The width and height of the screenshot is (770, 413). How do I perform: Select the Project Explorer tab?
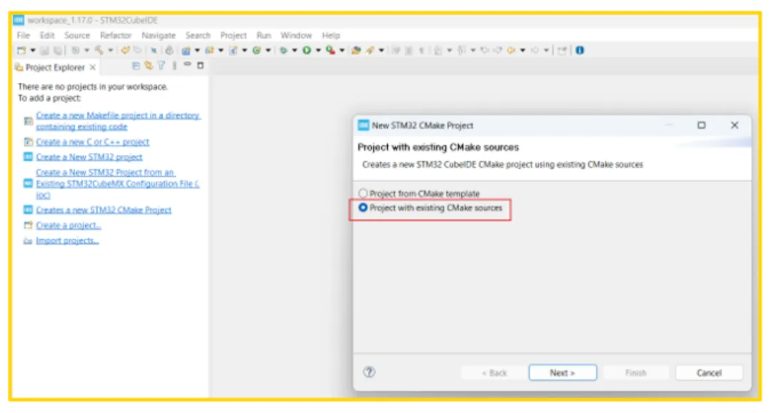pyautogui.click(x=55, y=67)
